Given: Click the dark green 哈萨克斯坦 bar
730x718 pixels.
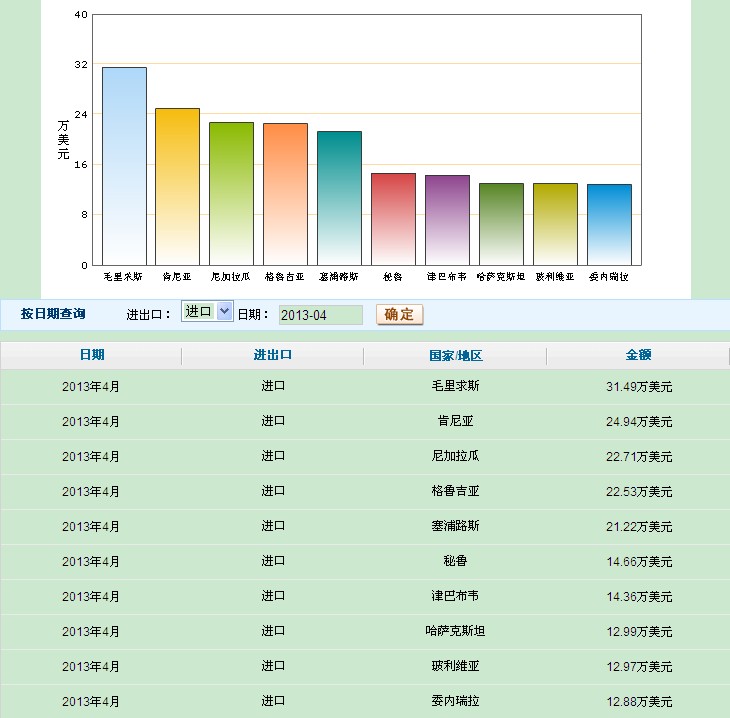Looking at the screenshot, I should point(501,224).
